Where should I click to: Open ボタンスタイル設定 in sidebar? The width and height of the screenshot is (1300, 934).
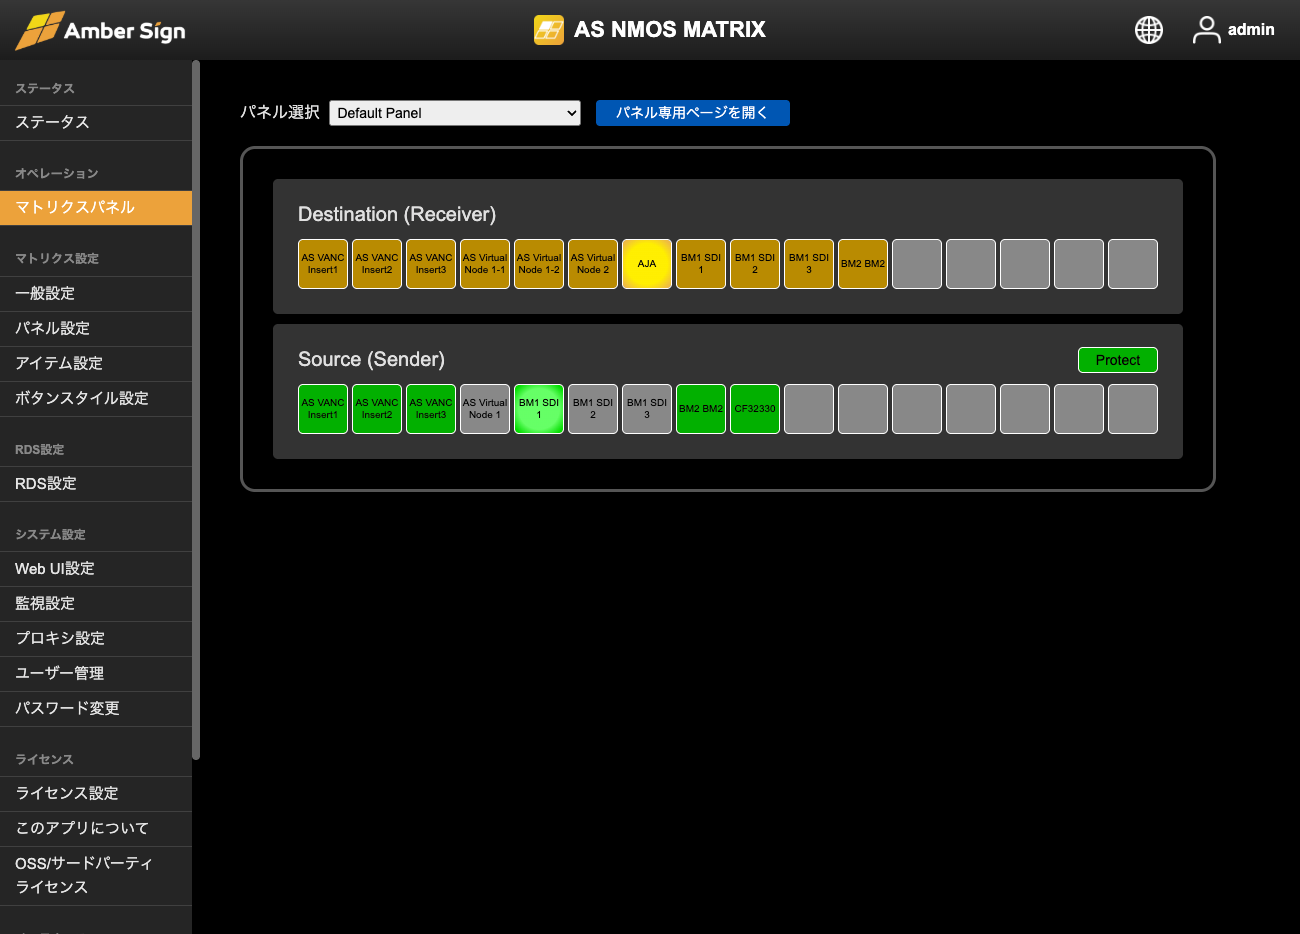coord(96,398)
